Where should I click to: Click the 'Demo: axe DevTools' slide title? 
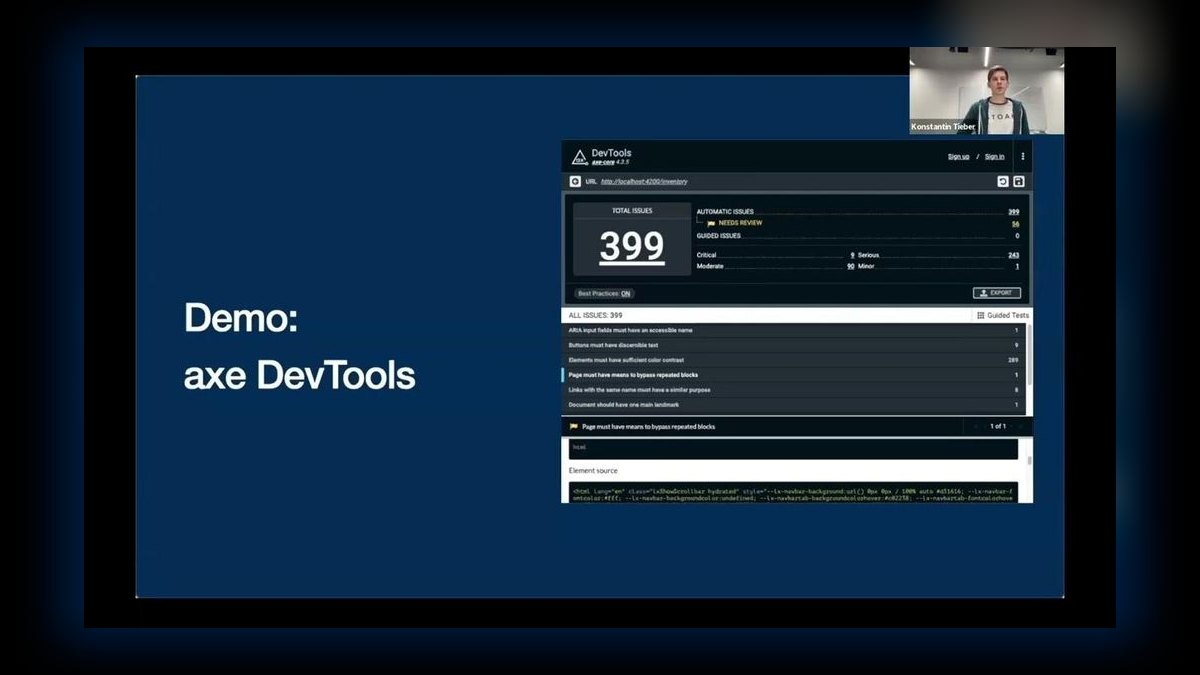click(299, 347)
